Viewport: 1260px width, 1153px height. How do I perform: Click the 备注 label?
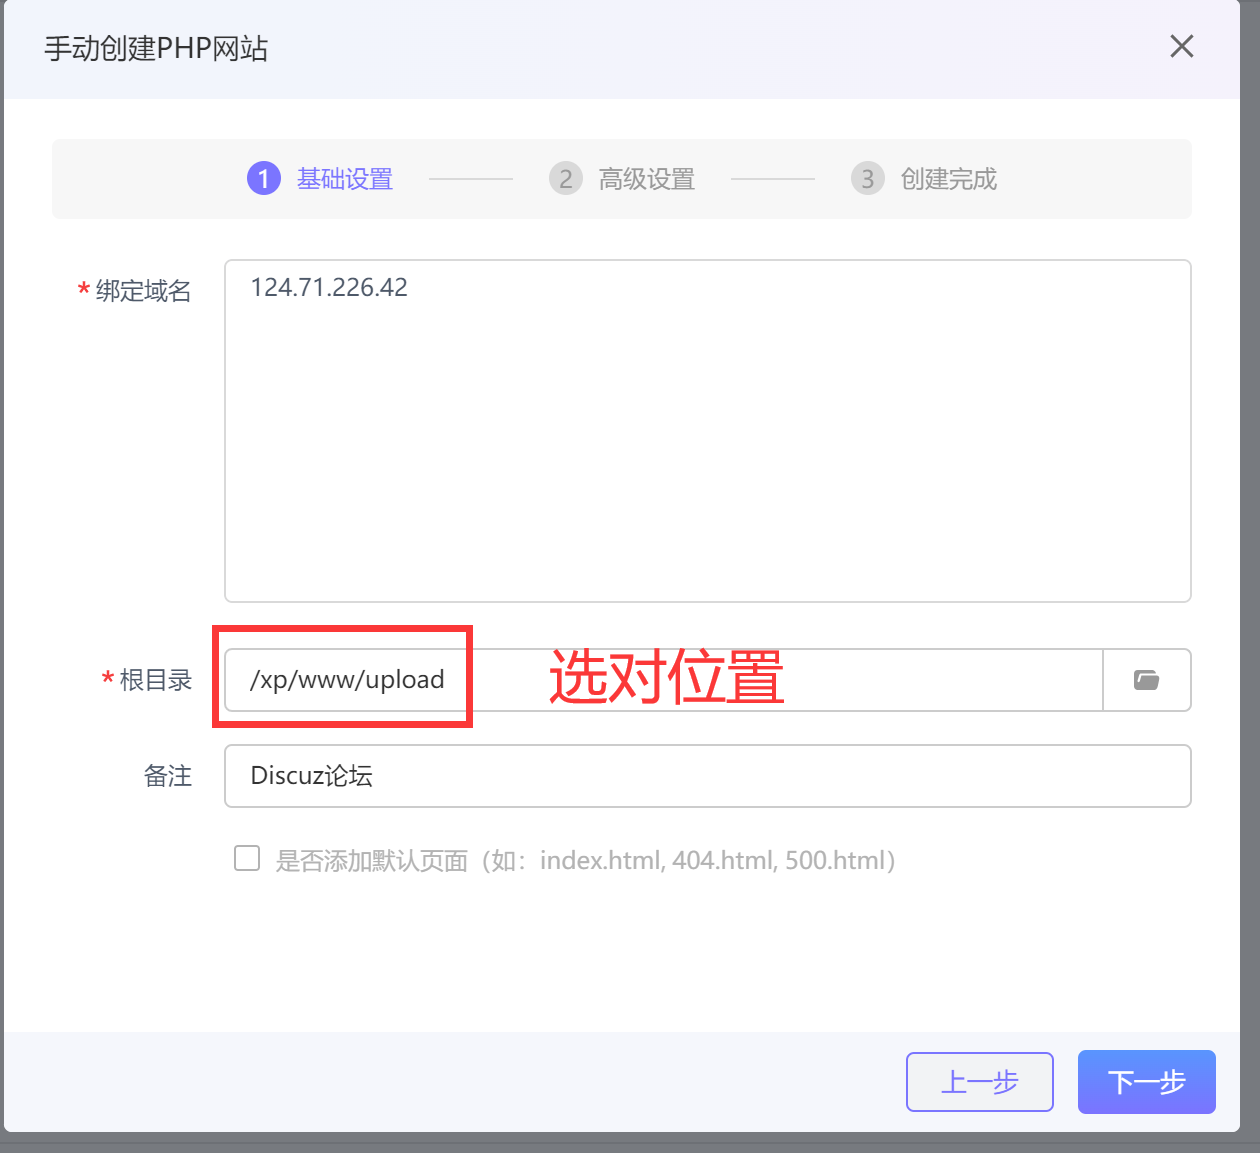[168, 776]
